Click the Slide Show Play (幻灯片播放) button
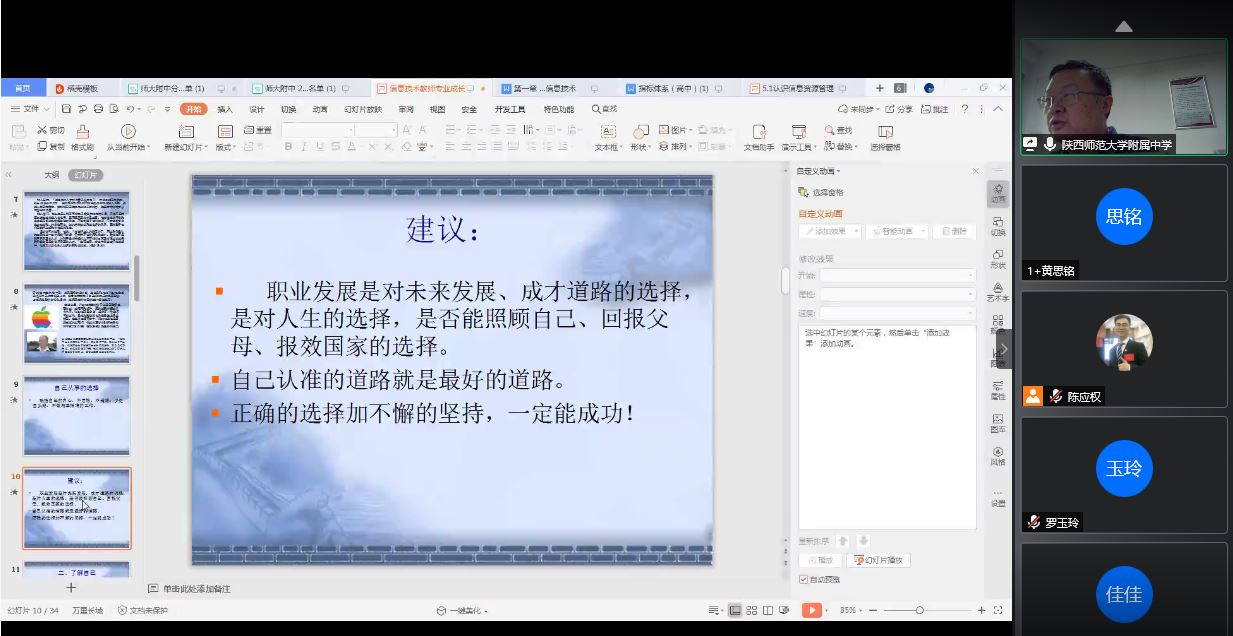This screenshot has height=636, width=1233. [878, 560]
